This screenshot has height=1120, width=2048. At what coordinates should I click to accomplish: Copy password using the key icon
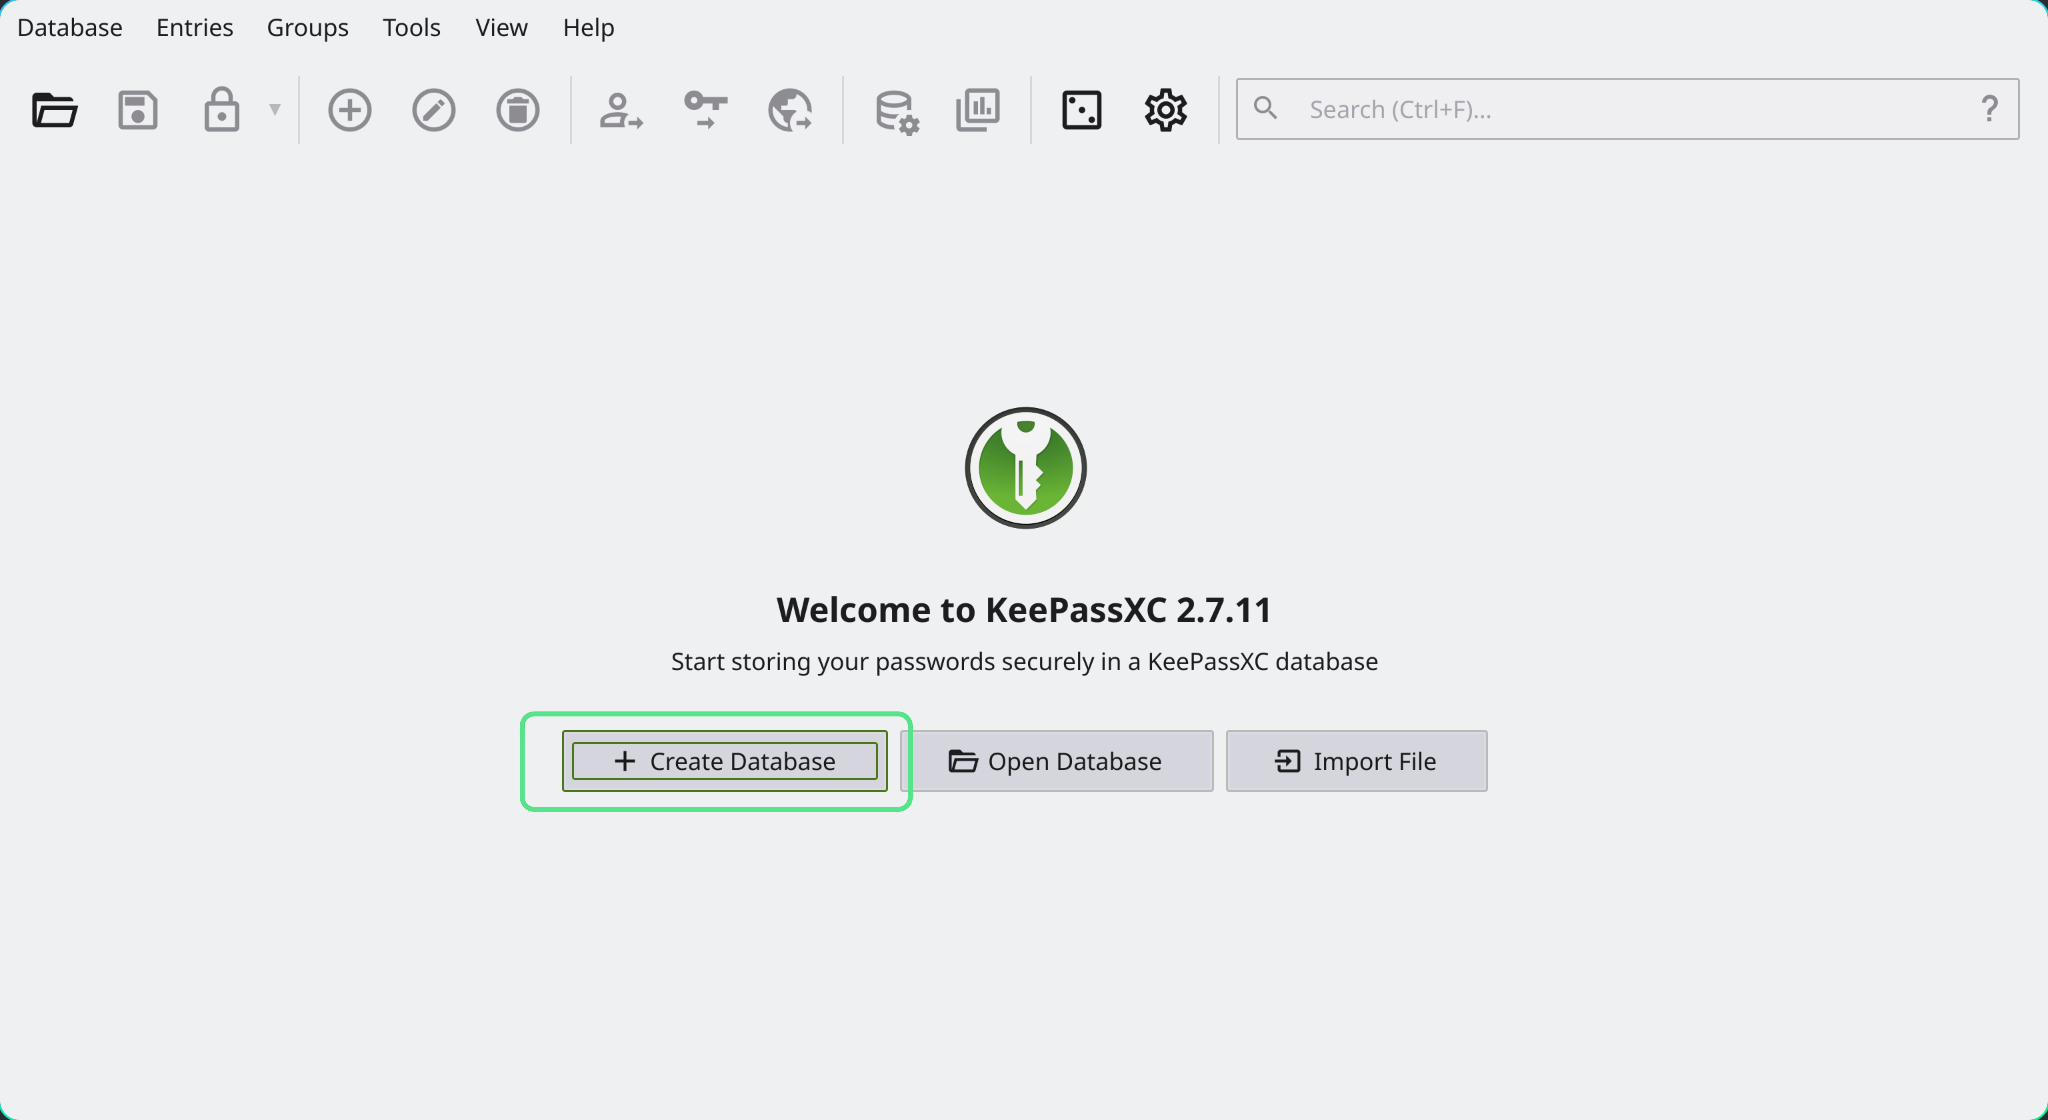tap(705, 110)
